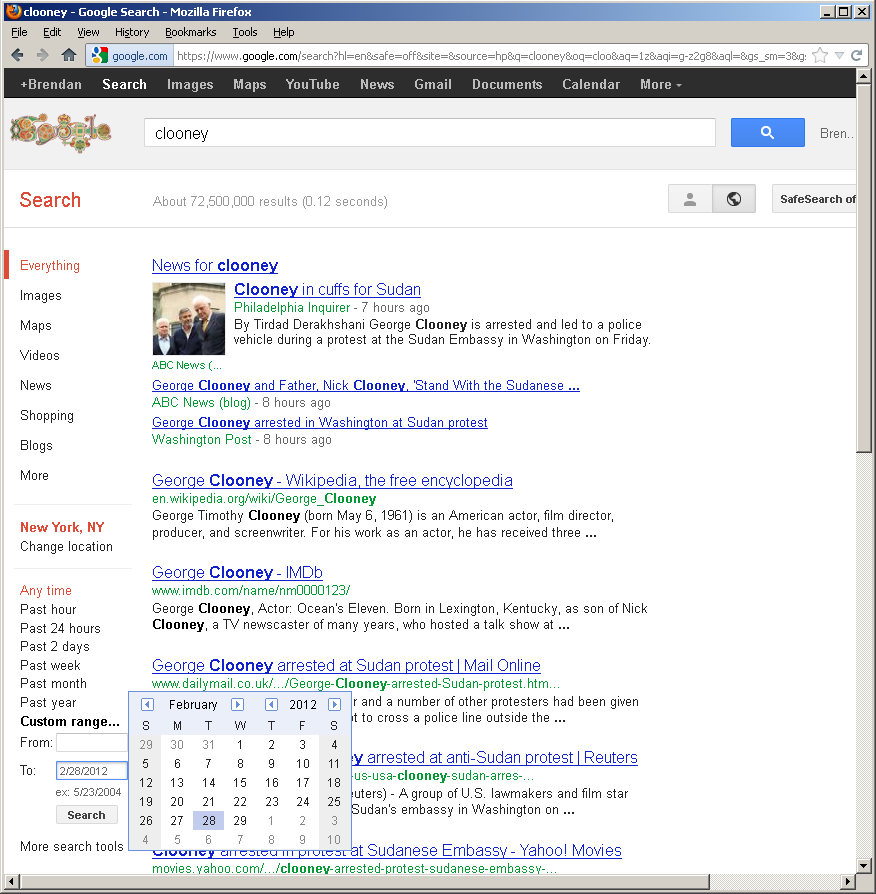The image size is (876, 894).
Task: Choose February 1 in the date picker
Action: click(240, 745)
